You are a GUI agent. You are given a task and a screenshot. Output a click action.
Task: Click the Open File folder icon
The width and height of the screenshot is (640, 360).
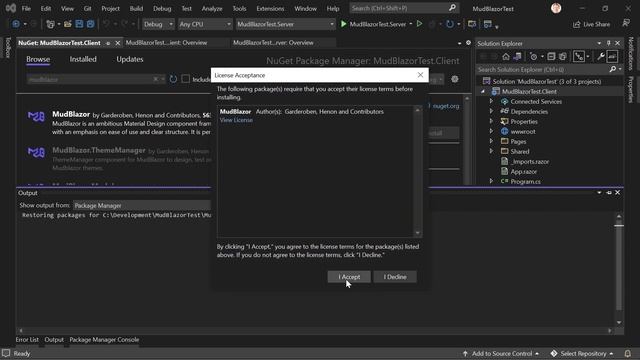click(68, 24)
